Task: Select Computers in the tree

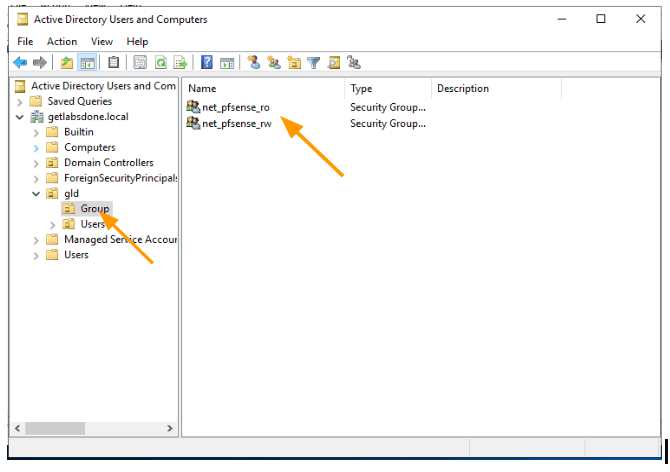Action: (x=90, y=147)
